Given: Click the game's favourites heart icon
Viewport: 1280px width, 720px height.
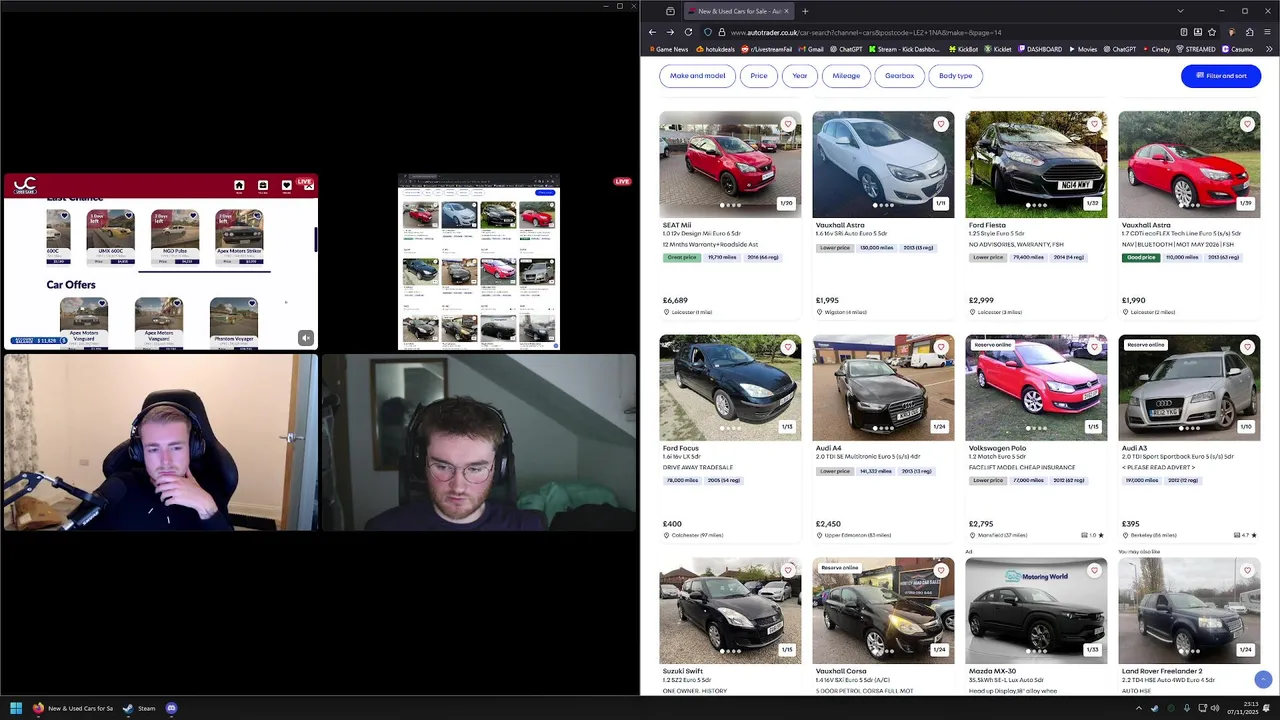Looking at the screenshot, I should click(286, 186).
